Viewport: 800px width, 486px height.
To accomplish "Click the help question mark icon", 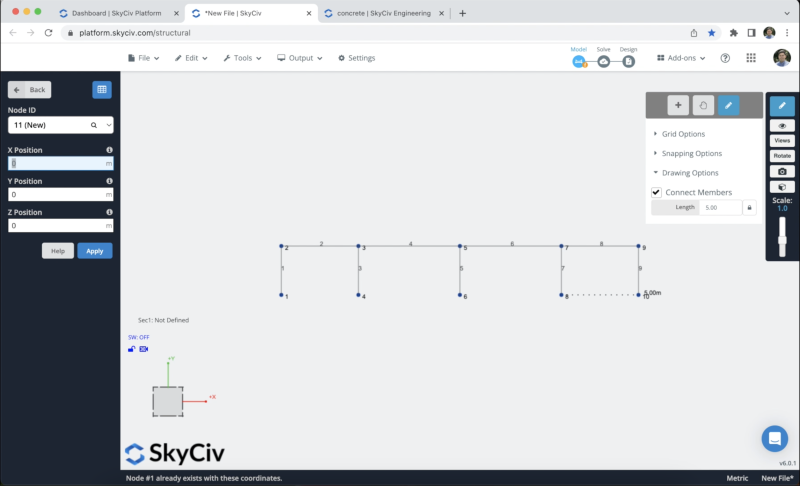I will pos(725,58).
